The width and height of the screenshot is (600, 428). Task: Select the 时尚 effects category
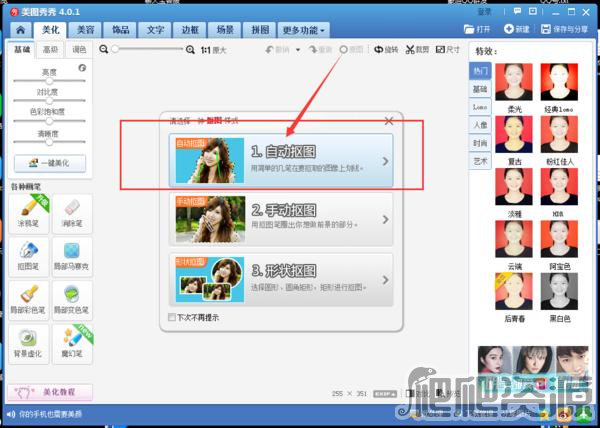480,143
